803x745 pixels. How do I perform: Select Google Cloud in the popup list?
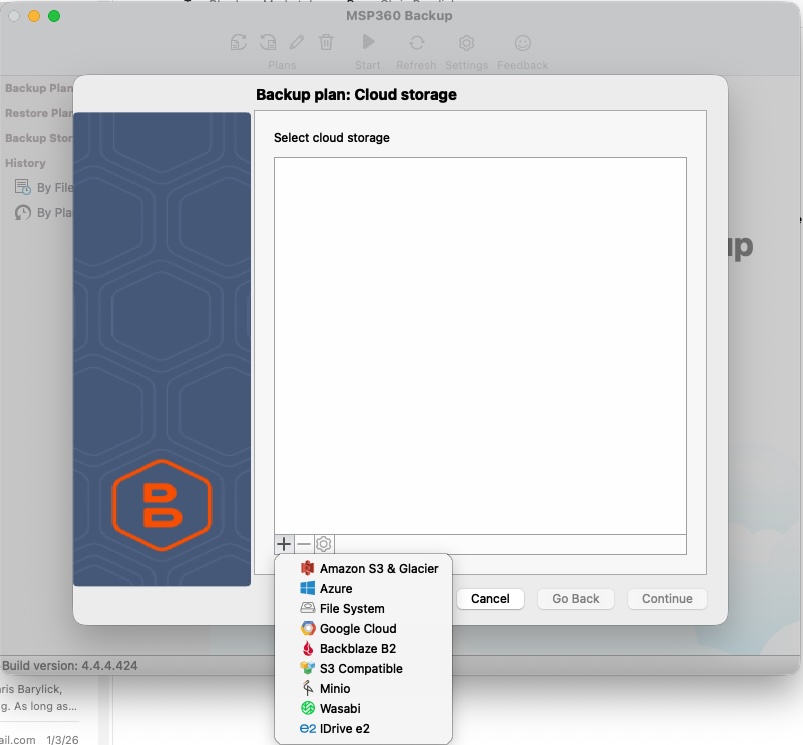[x=357, y=628]
